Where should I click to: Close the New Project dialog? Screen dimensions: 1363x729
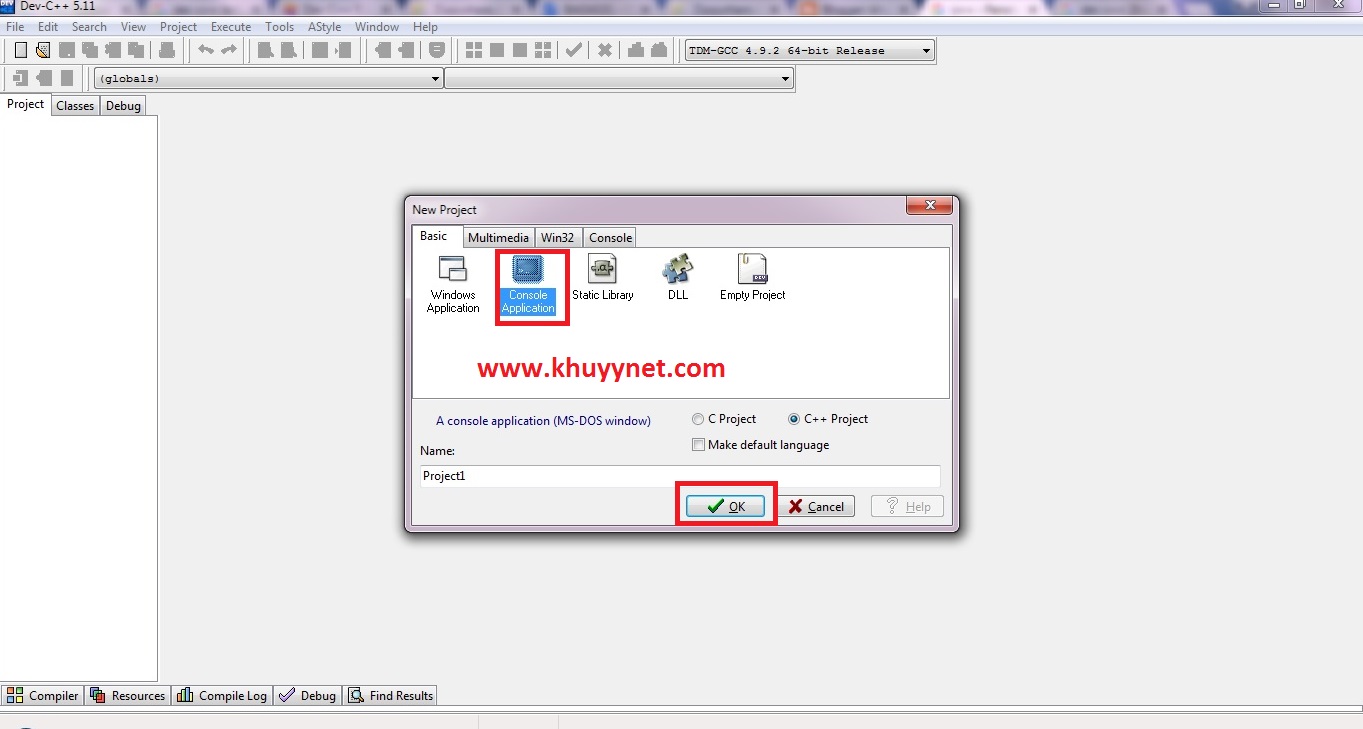[928, 205]
